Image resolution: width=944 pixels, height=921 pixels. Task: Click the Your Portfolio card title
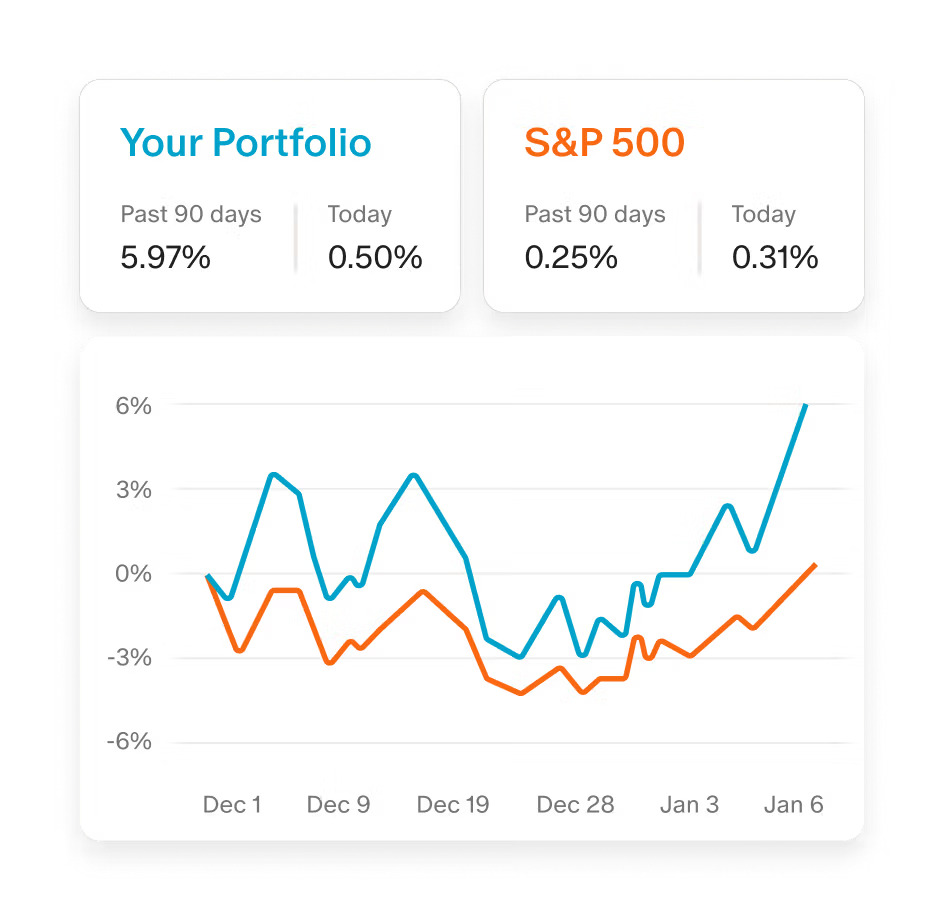[x=246, y=143]
